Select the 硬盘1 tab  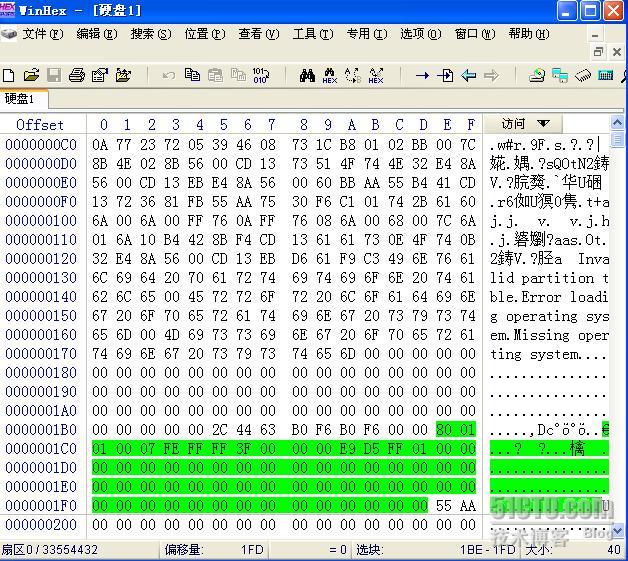(x=20, y=99)
